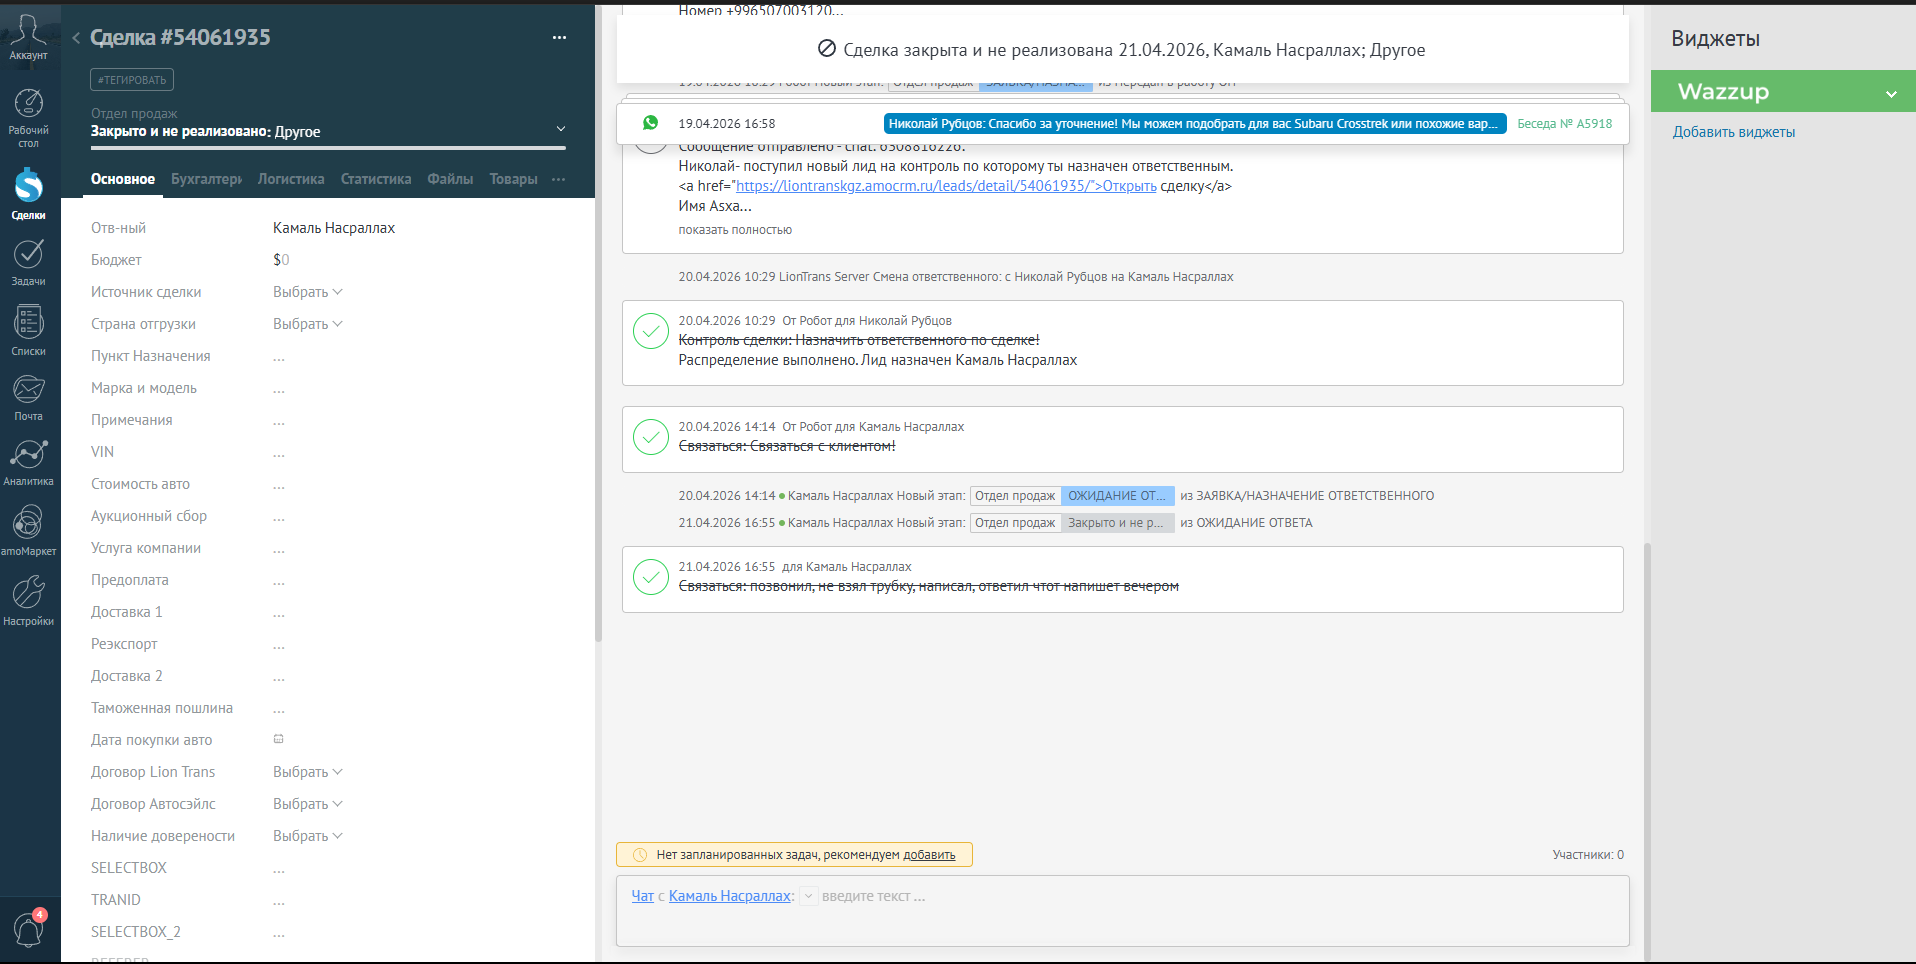Screen dimensions: 1916x964
Task: Toggle checkmark on 'Контроль сделки' task
Action: coord(651,331)
